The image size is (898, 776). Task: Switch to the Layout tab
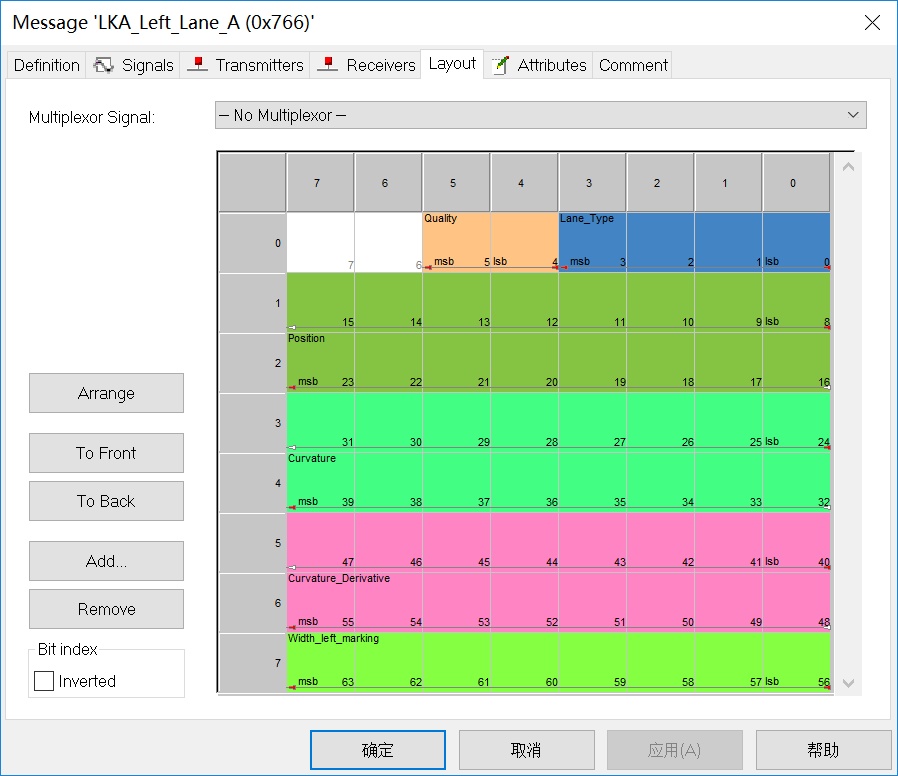tap(452, 64)
